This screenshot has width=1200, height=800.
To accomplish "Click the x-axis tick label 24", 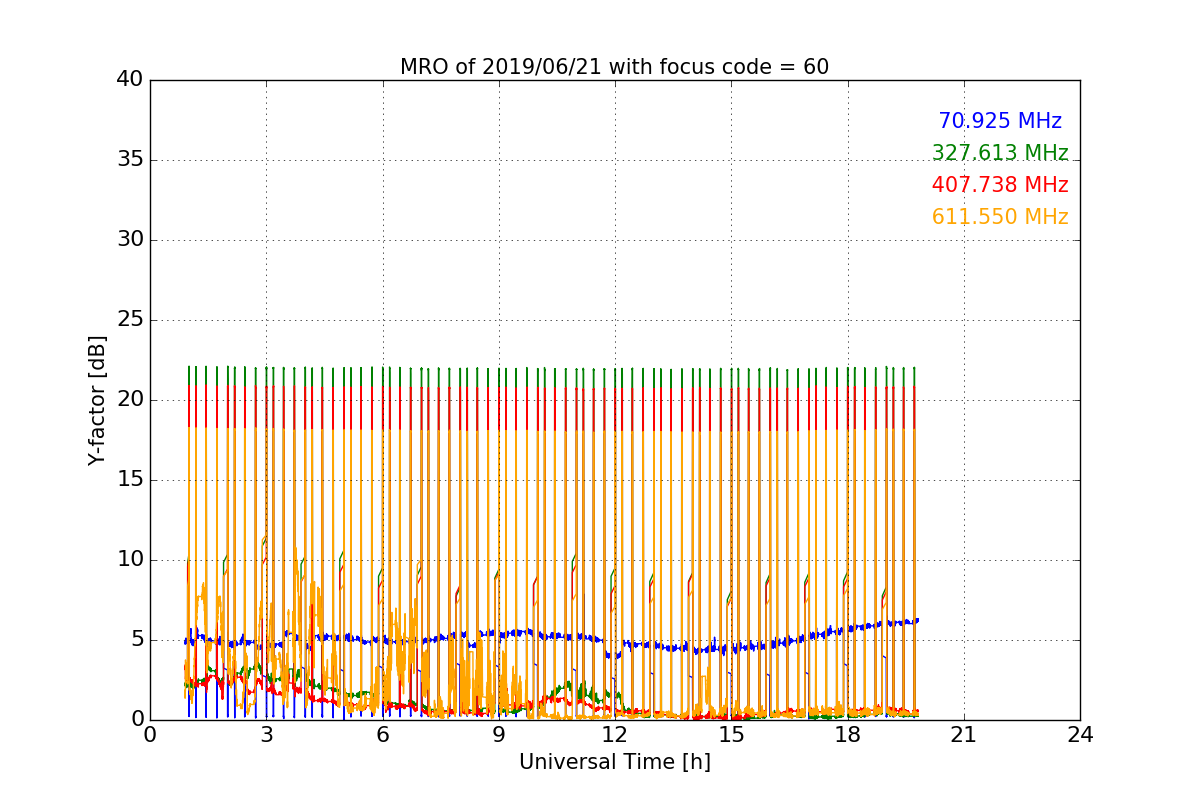I will click(x=1080, y=734).
